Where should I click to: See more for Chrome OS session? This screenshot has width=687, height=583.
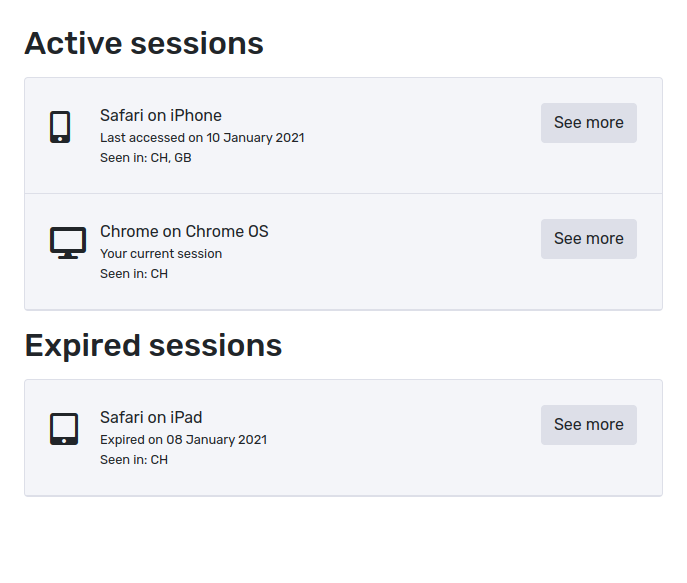click(x=588, y=239)
